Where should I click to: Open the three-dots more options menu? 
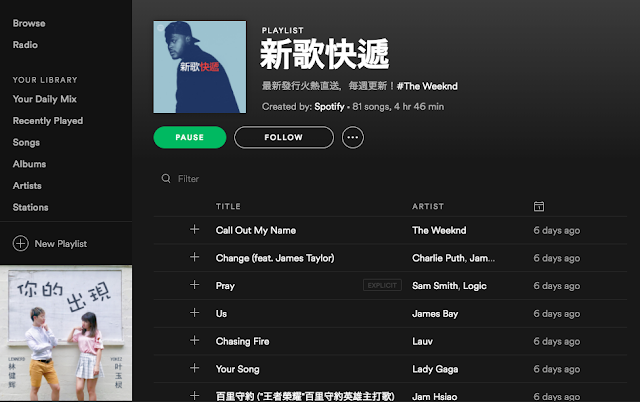pos(353,138)
